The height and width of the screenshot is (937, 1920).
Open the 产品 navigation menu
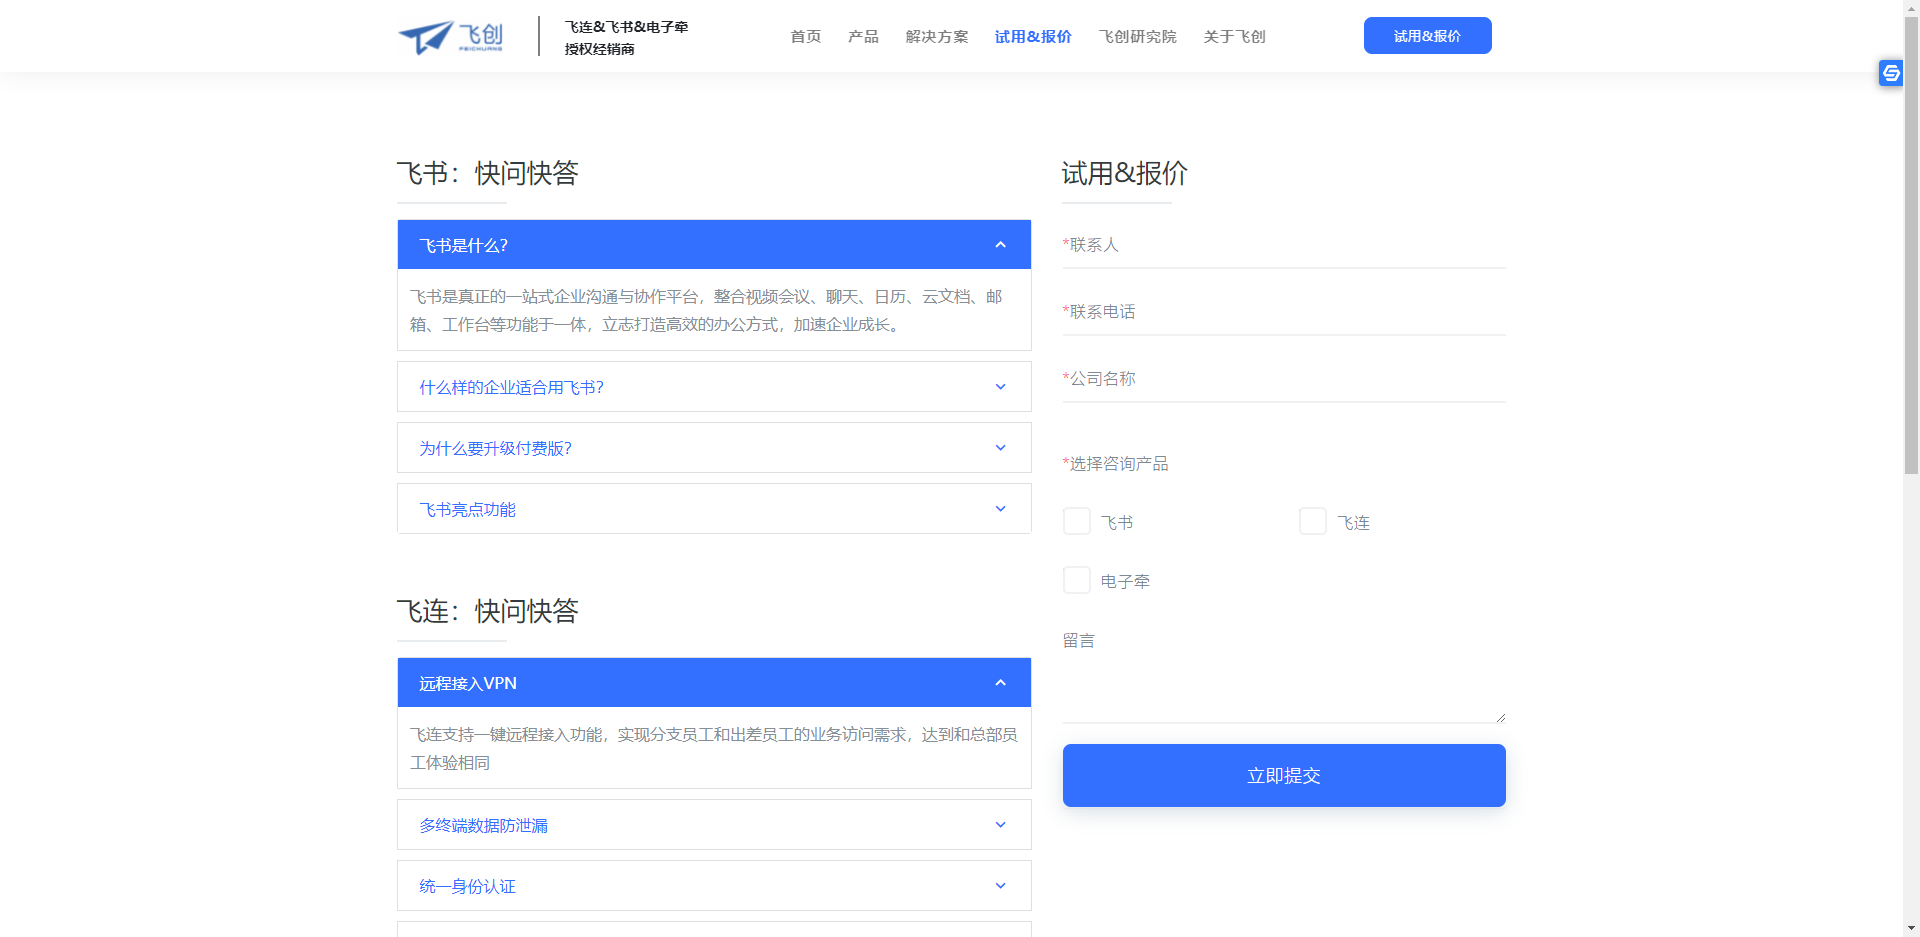click(863, 37)
